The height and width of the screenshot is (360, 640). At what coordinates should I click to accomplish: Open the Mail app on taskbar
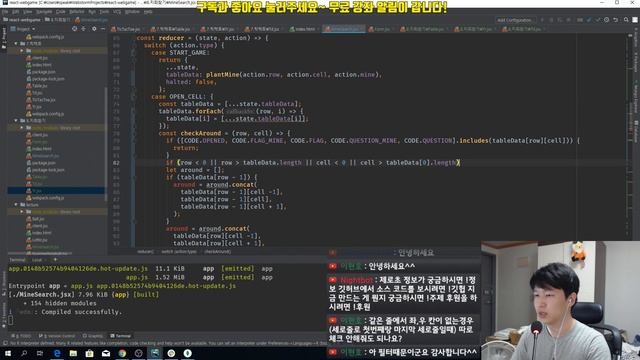point(106,353)
